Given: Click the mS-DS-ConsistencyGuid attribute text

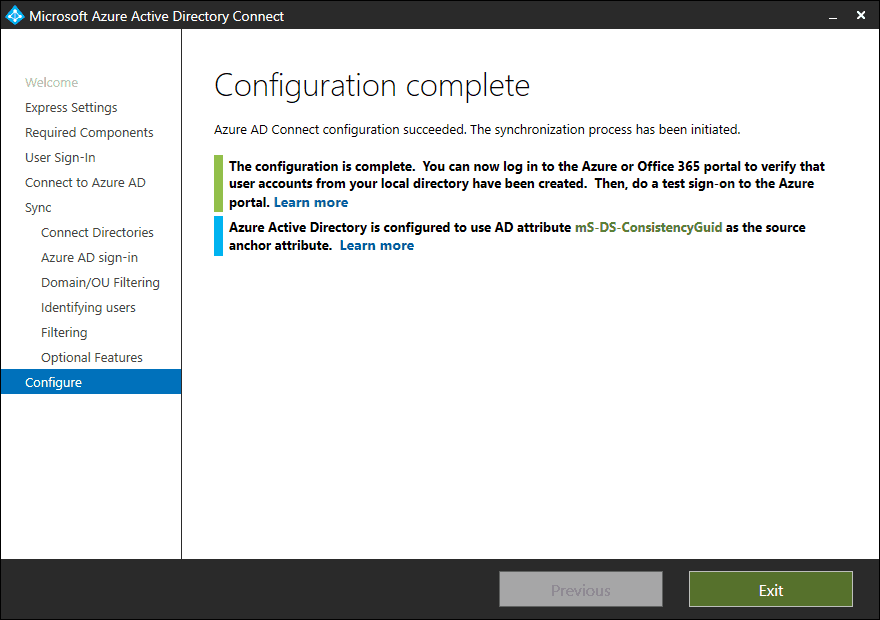Looking at the screenshot, I should click(648, 227).
